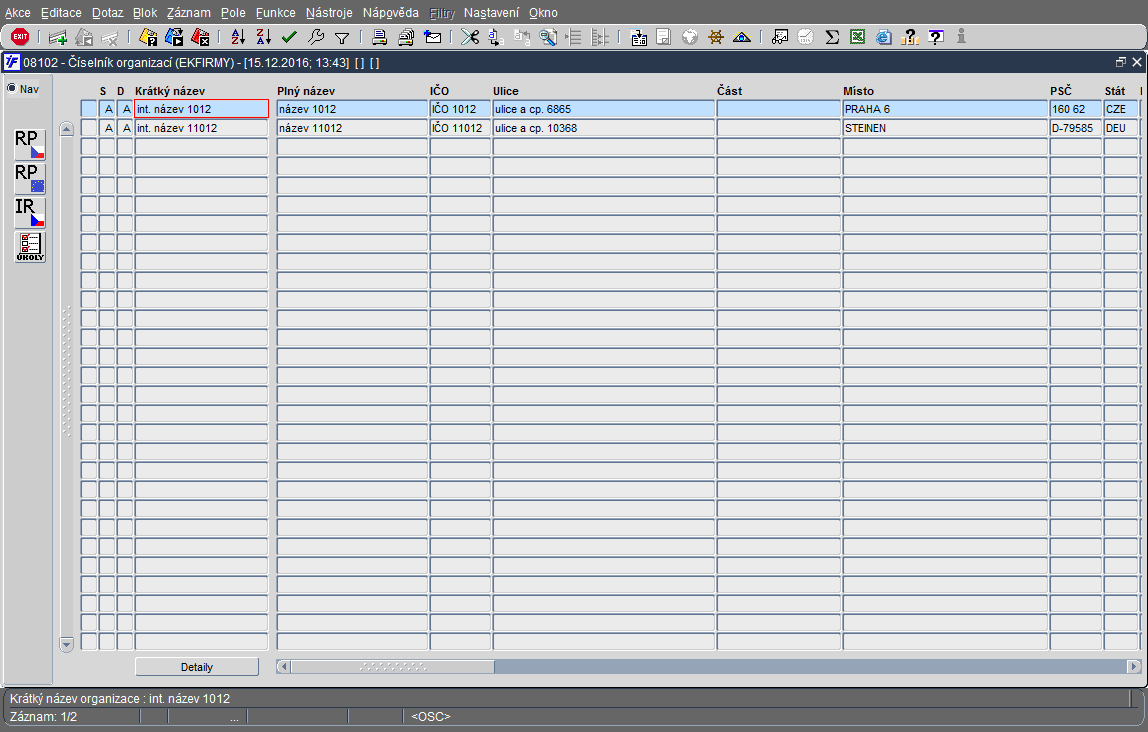Click the vertical scrollbar down arrow

pyautogui.click(x=67, y=644)
